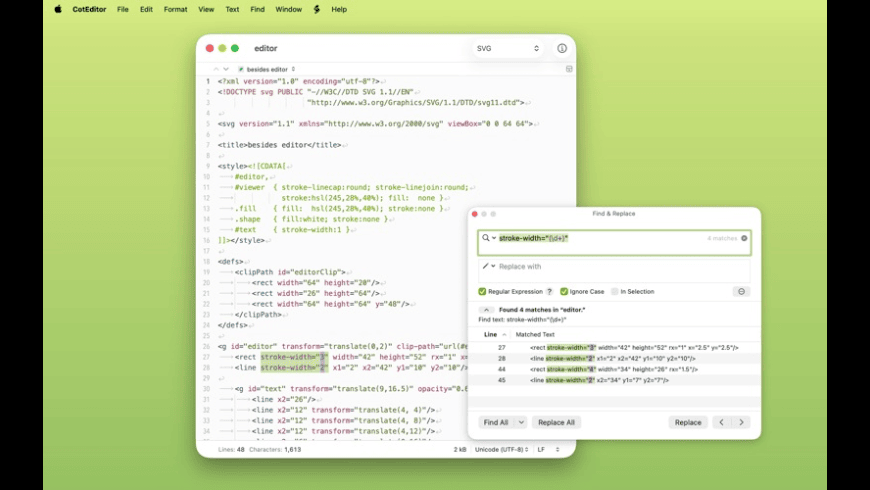Select the line 28 match result row
870x490 pixels.
coord(614,358)
